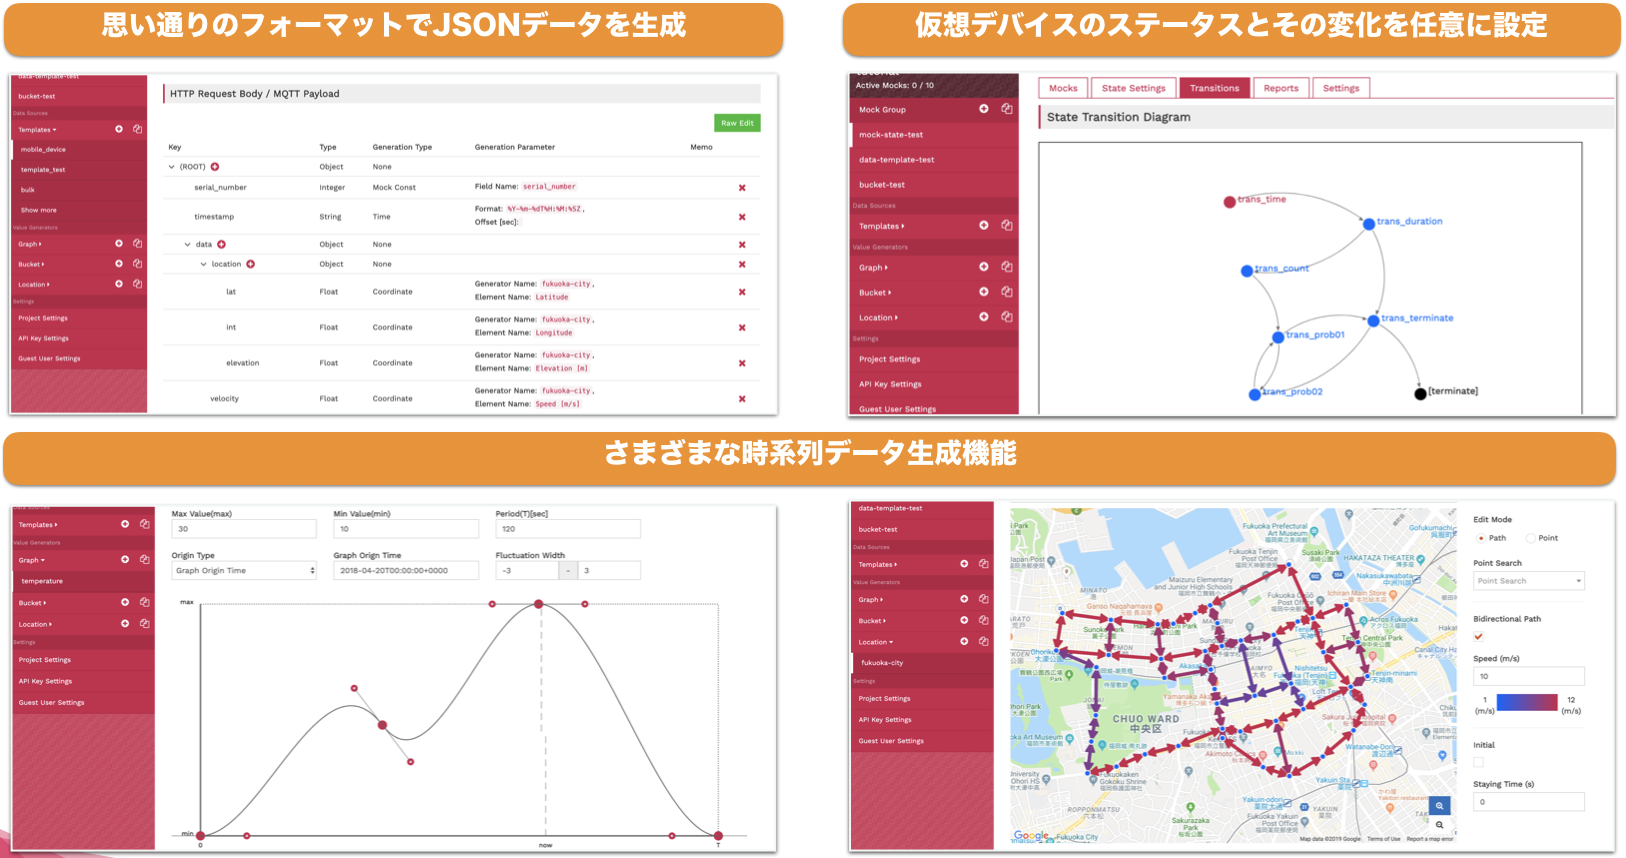Expand Graph in state transition sidebar
Image resolution: width=1626 pixels, height=858 pixels.
pos(873,268)
